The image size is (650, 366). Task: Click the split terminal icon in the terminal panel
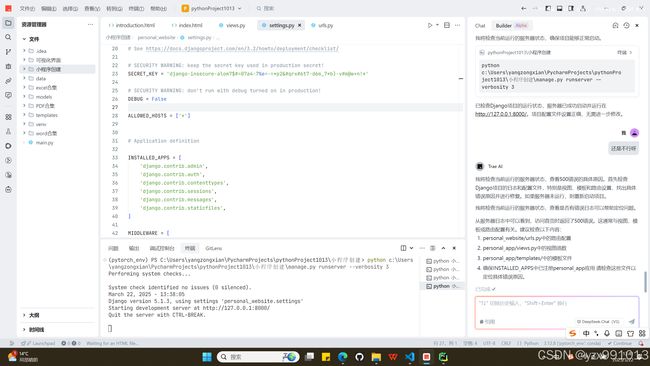pyautogui.click(x=403, y=248)
